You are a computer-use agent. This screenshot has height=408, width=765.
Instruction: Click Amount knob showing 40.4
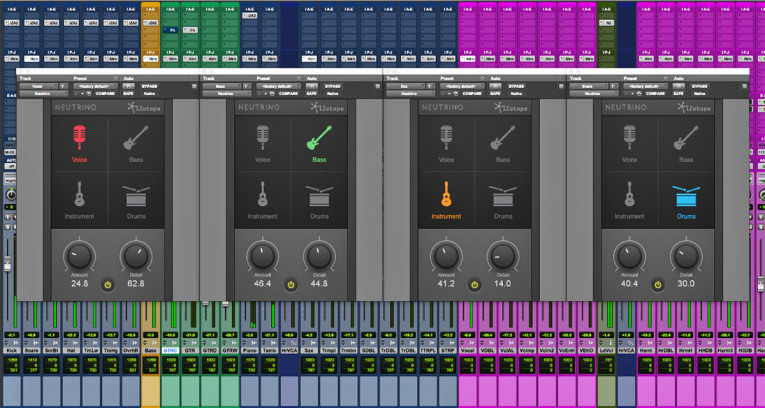point(630,256)
